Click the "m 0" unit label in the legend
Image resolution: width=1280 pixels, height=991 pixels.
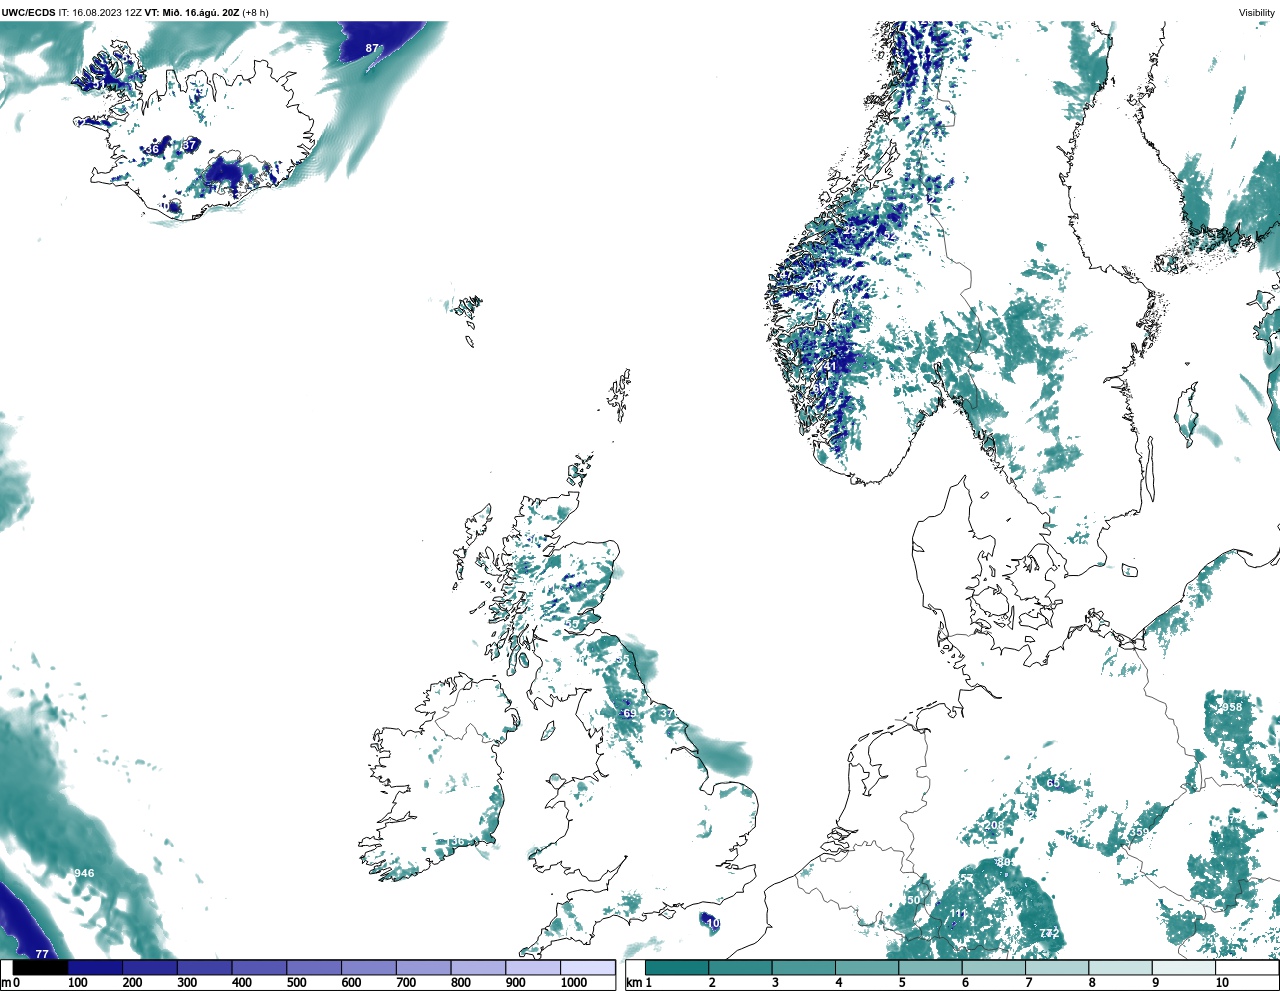[10, 983]
